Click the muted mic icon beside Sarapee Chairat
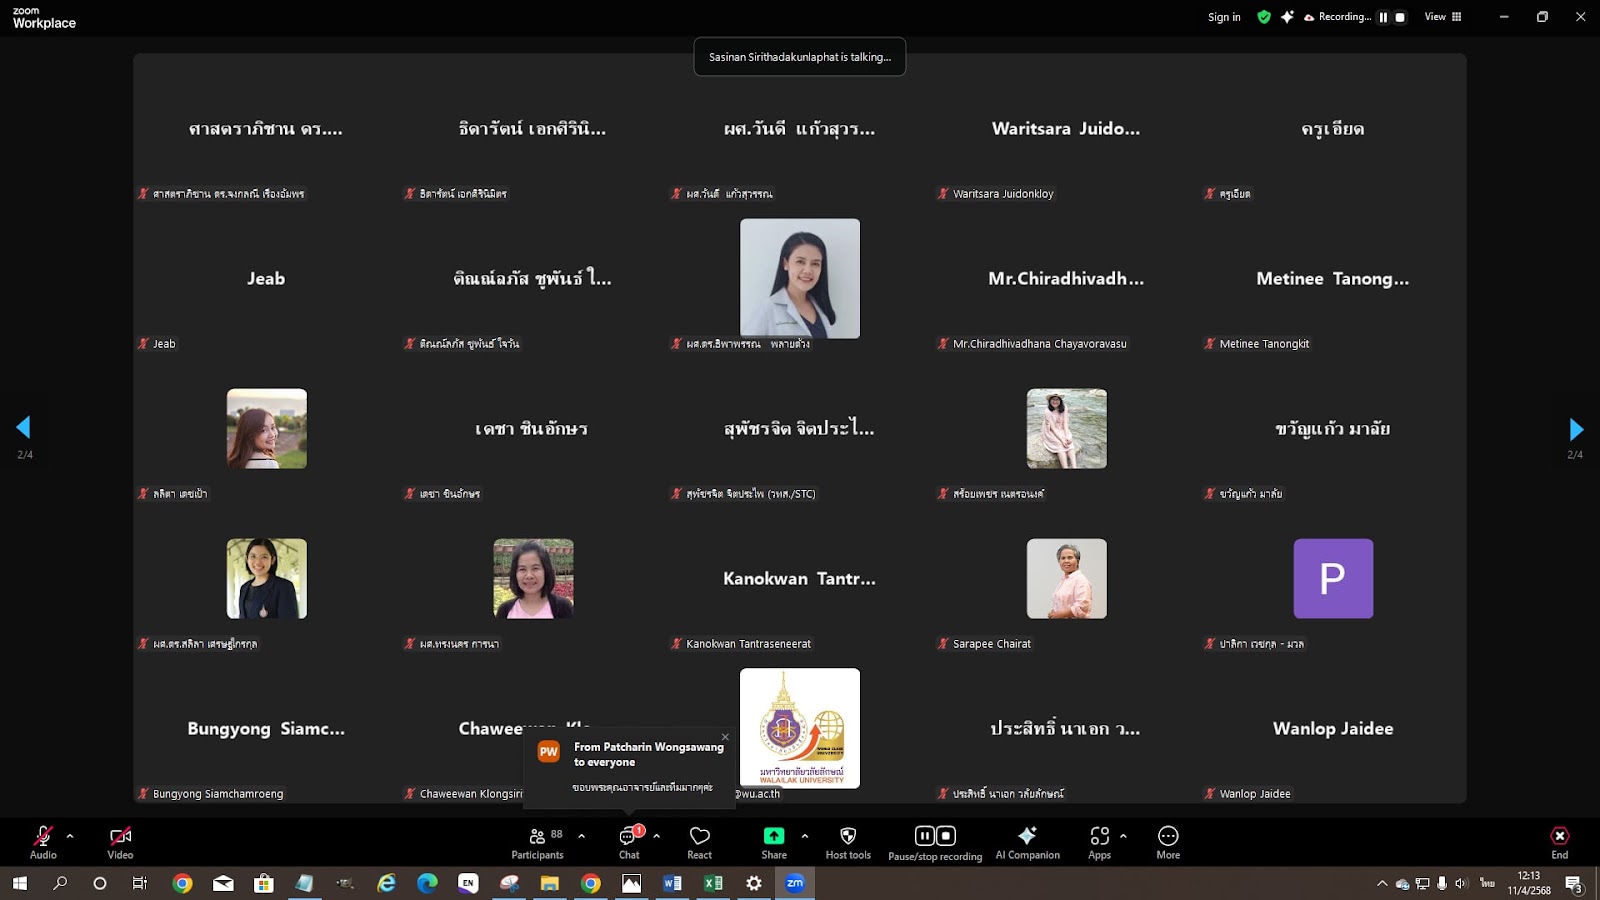Screen dimensions: 1600x900 [x=943, y=644]
